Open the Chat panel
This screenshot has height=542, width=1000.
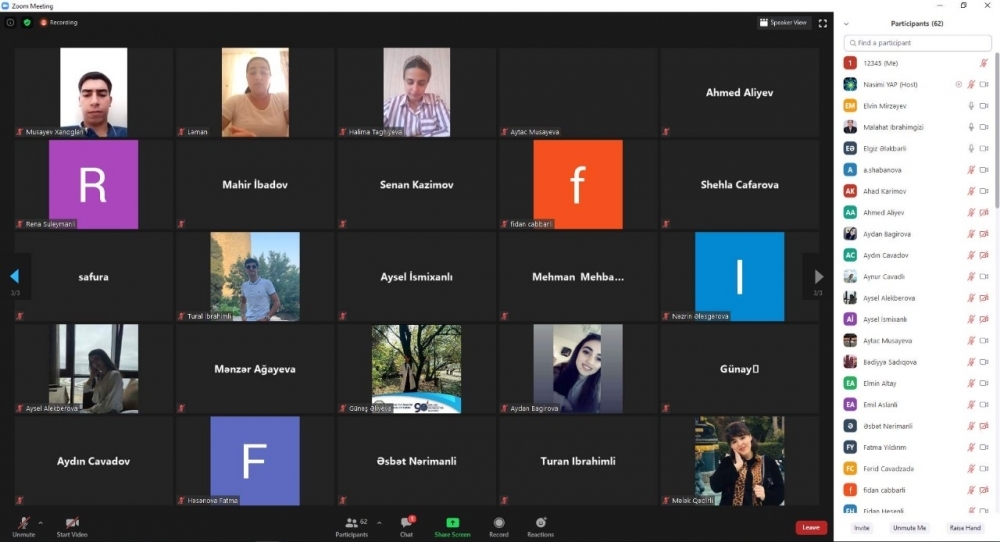click(x=406, y=524)
